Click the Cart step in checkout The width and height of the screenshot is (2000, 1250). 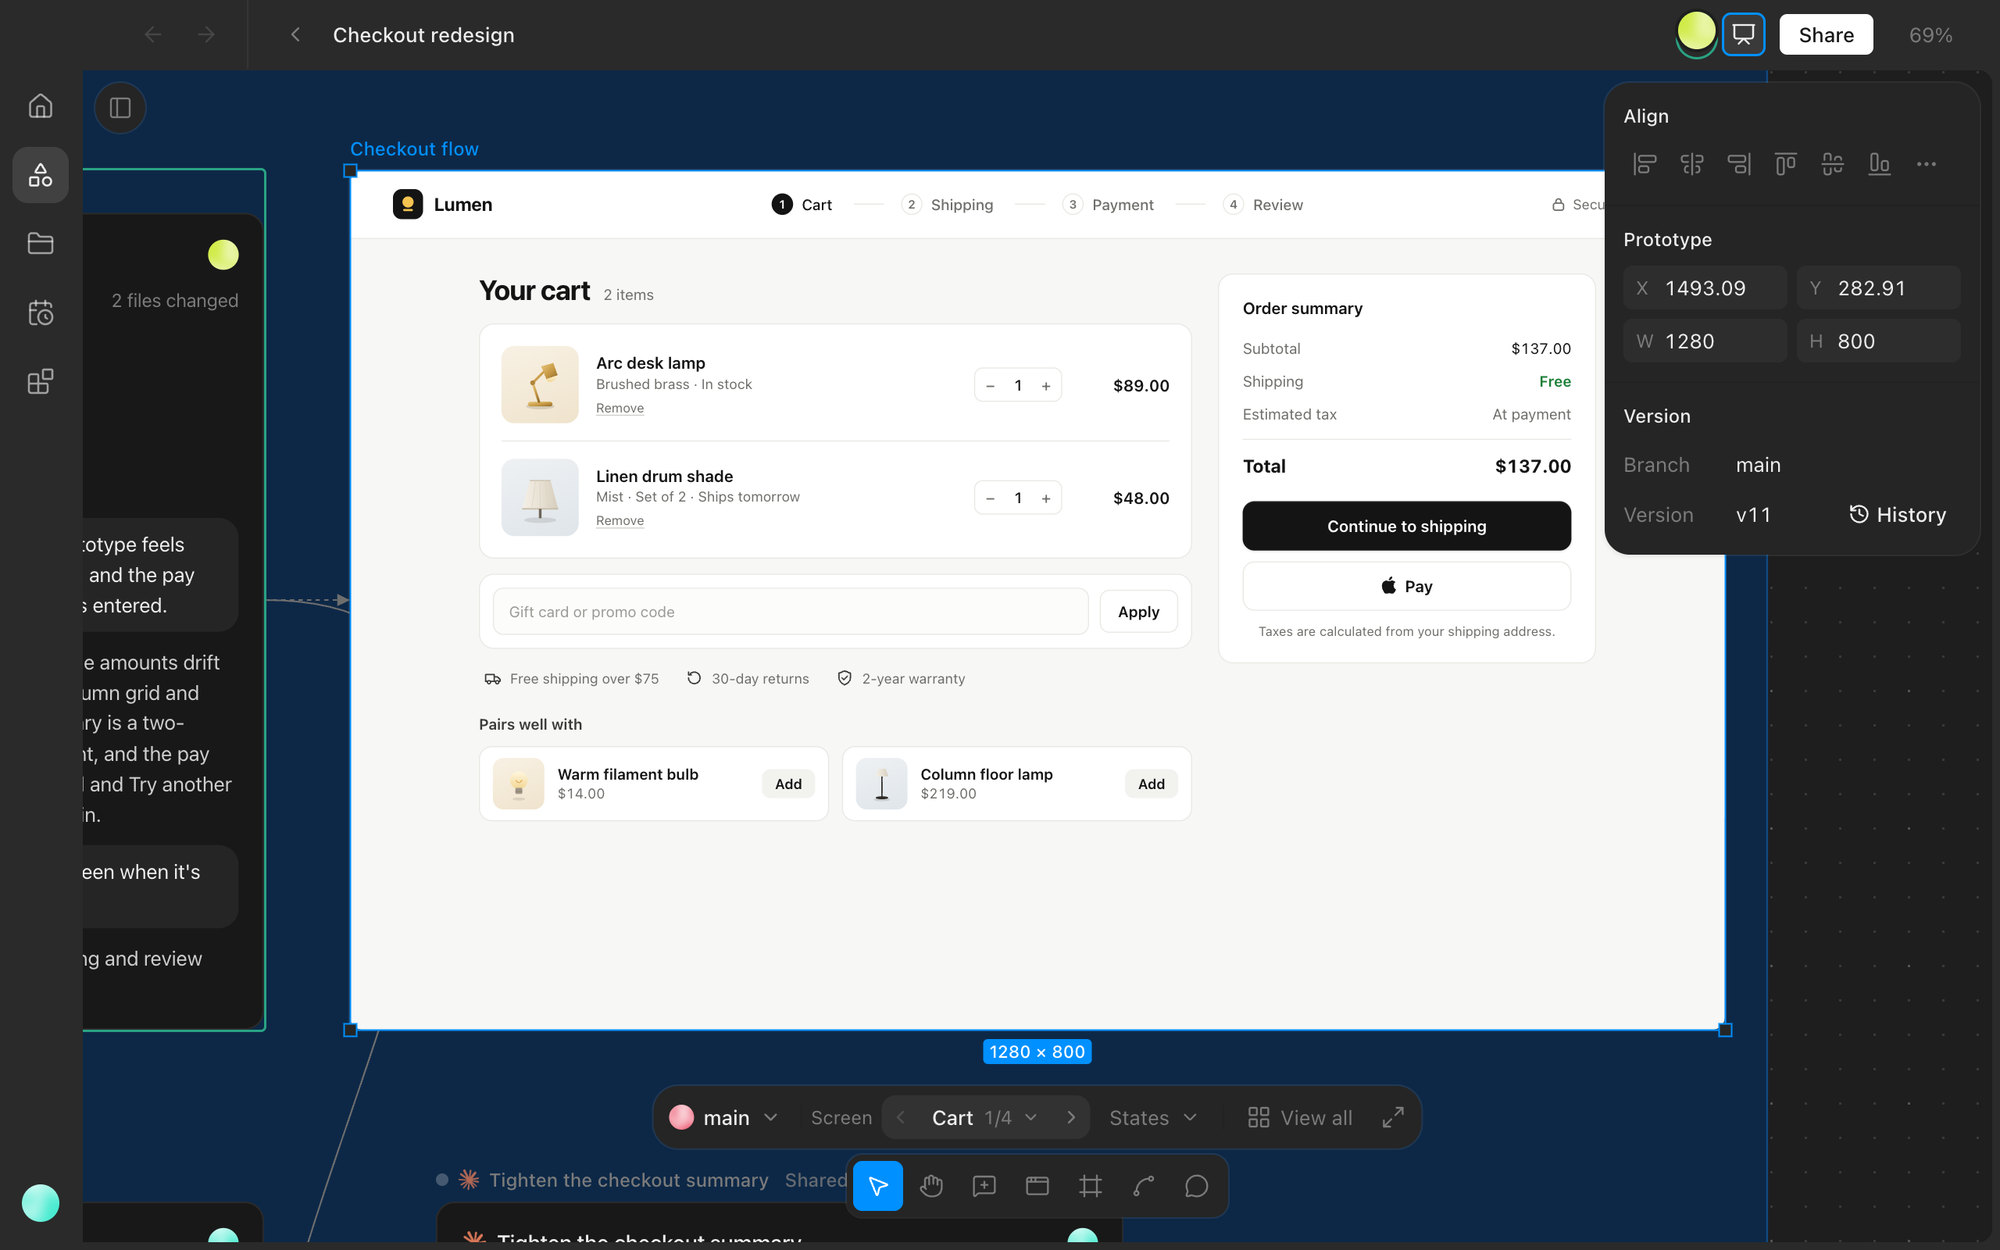coord(802,205)
